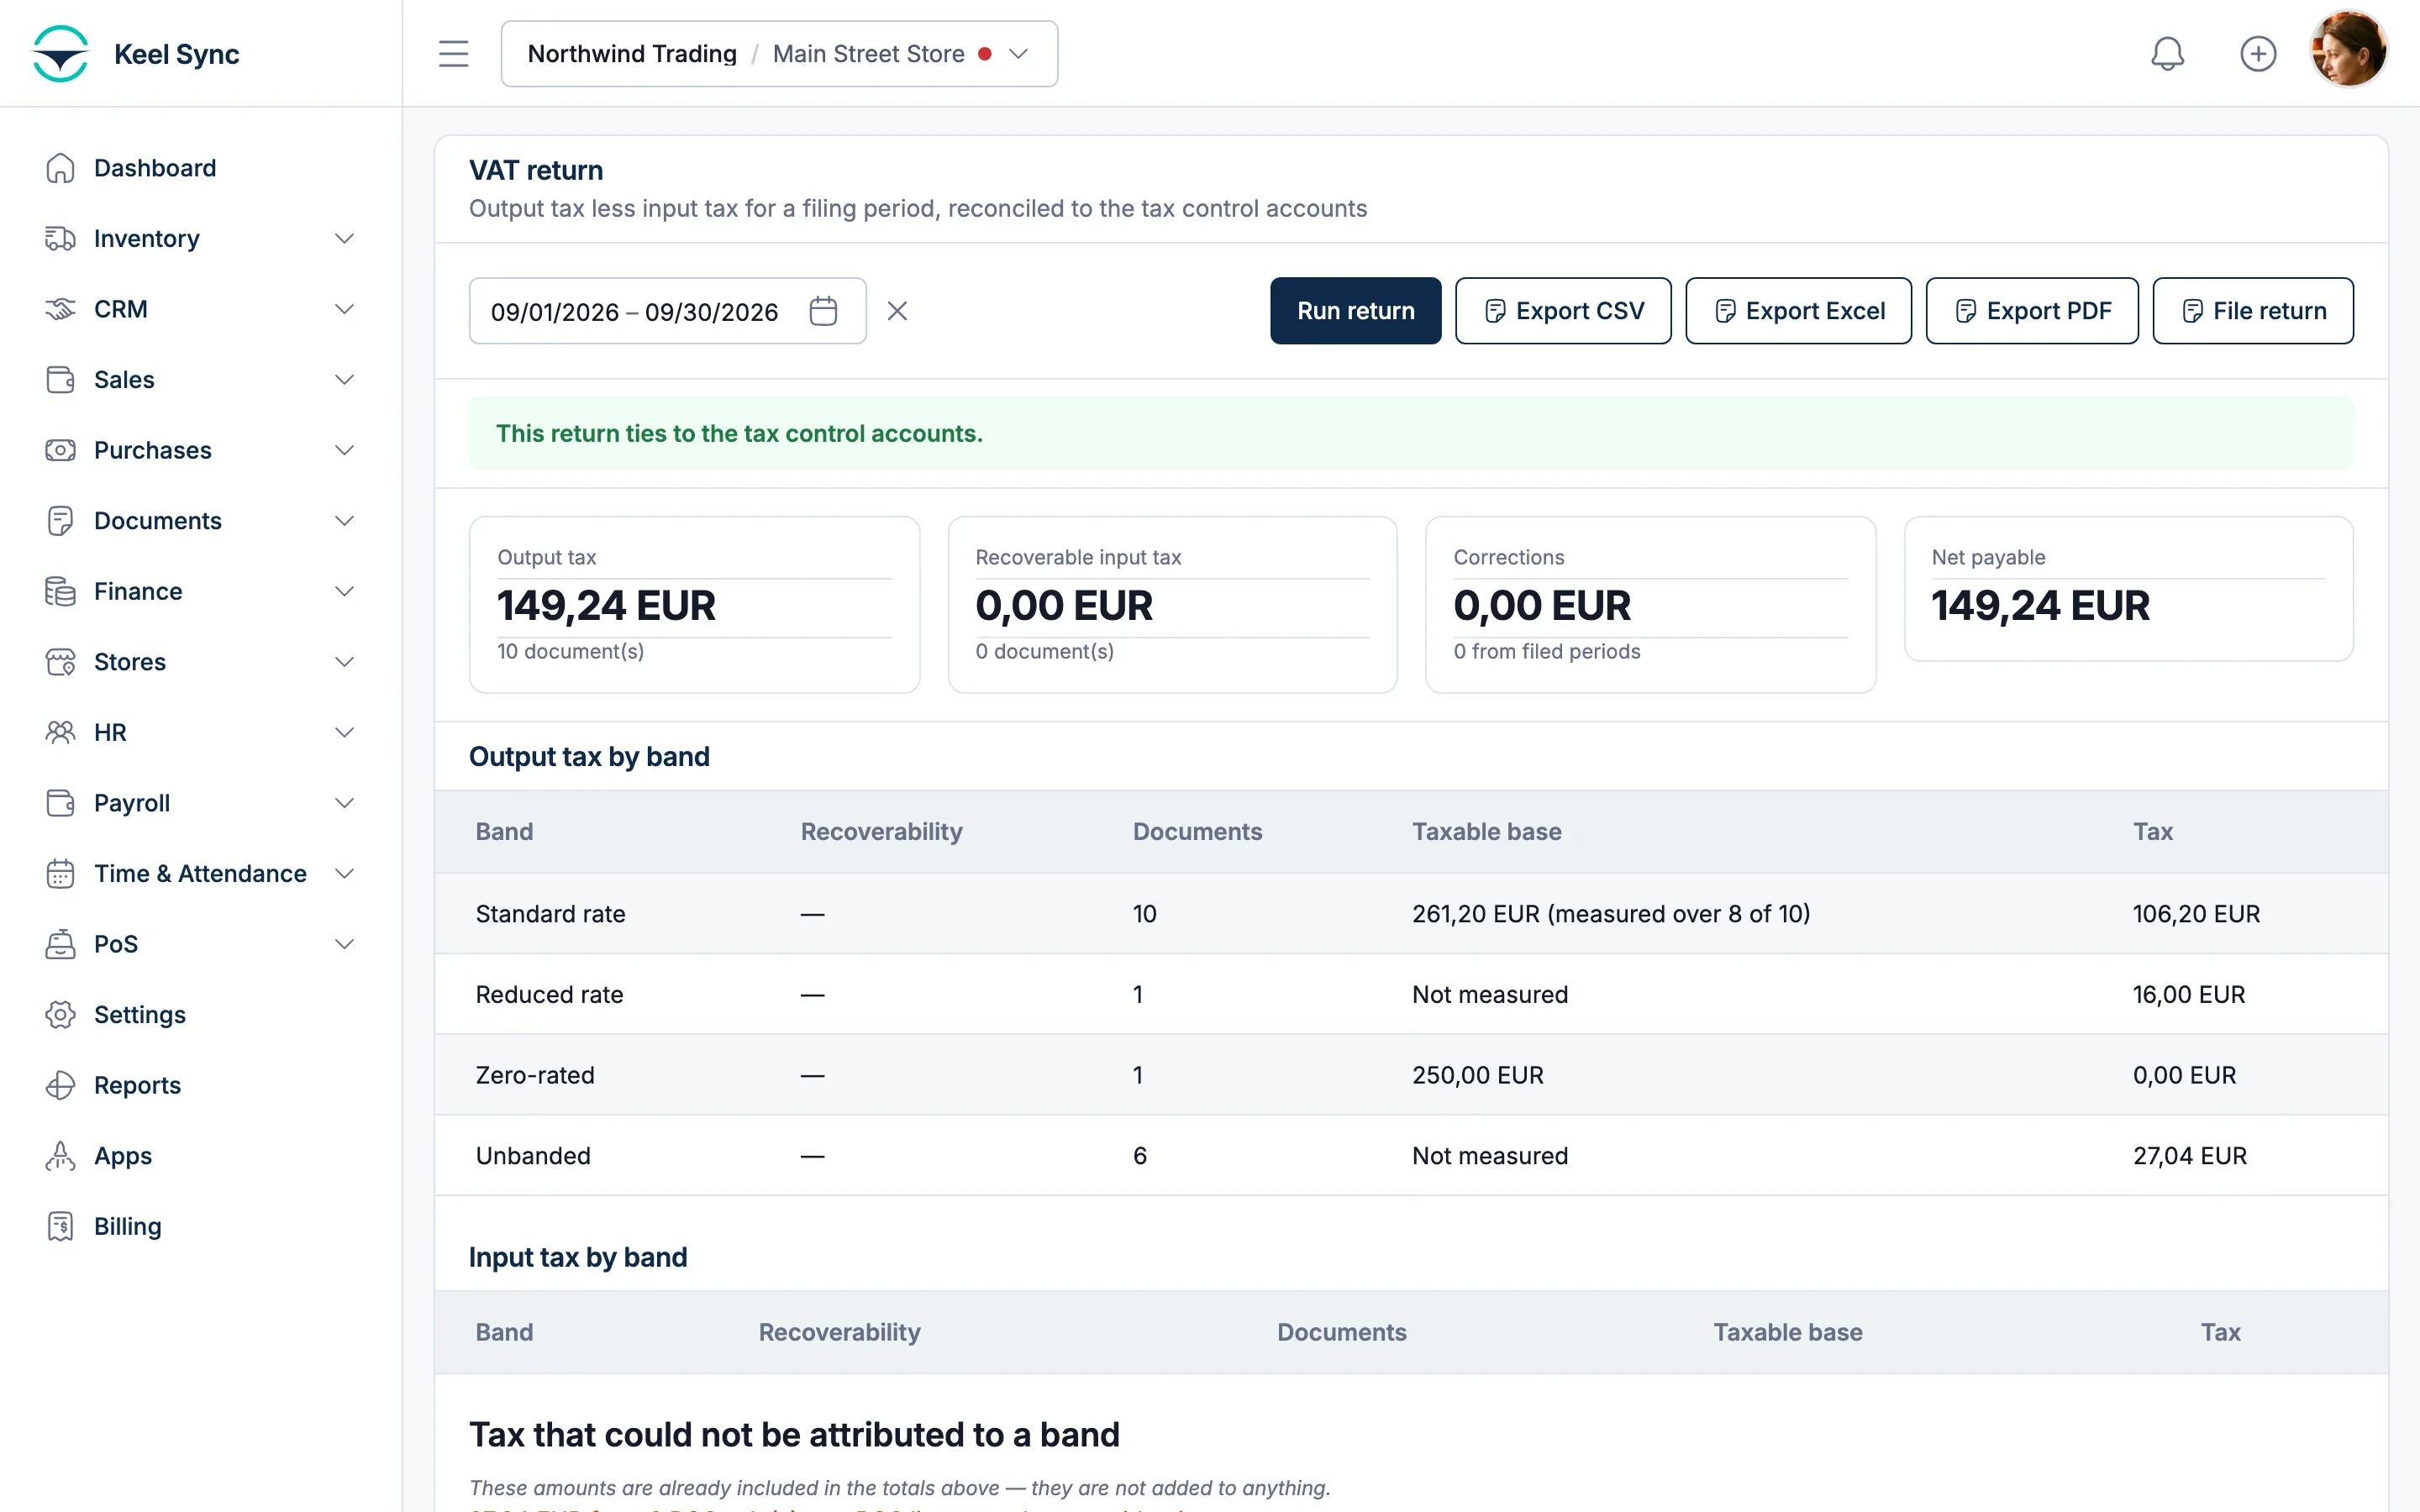2420x1512 pixels.
Task: Open Reports in the sidebar
Action: (x=137, y=1085)
